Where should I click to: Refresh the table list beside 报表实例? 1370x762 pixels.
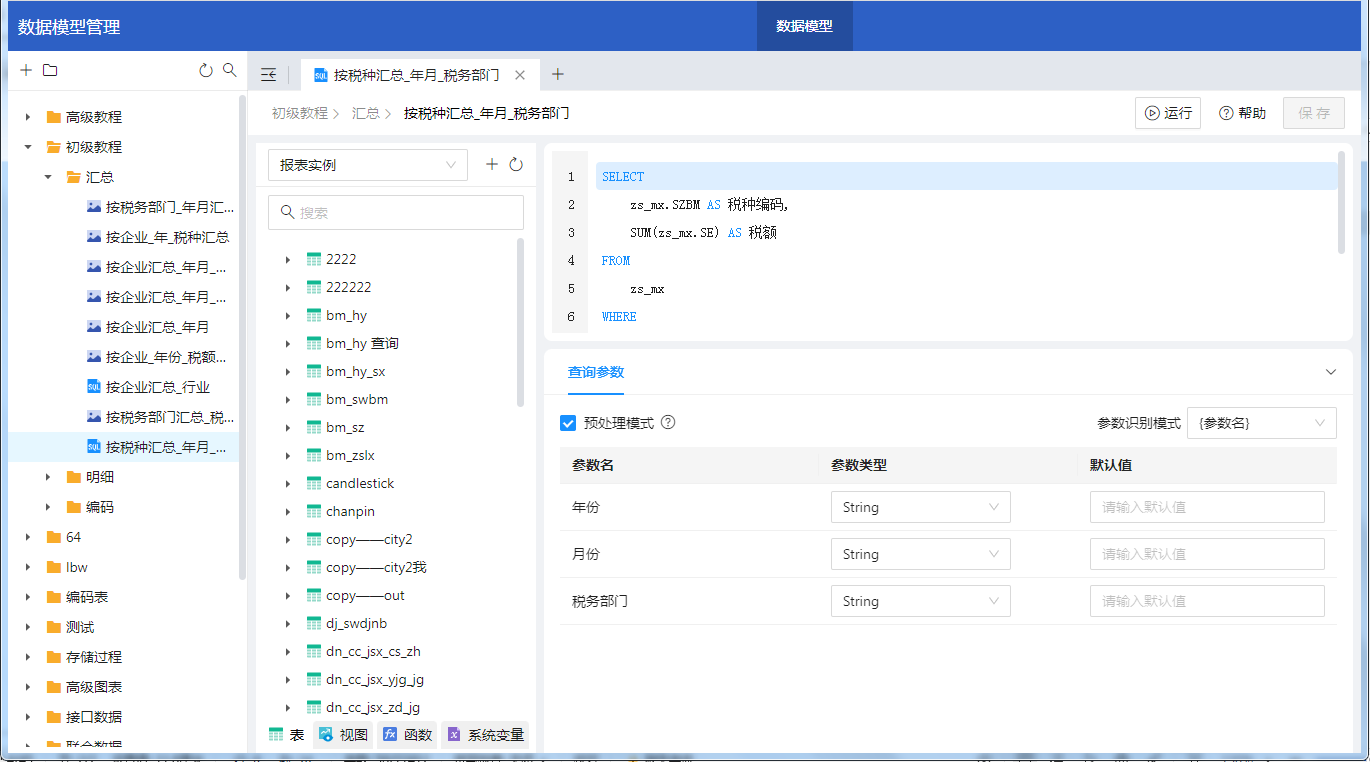516,165
